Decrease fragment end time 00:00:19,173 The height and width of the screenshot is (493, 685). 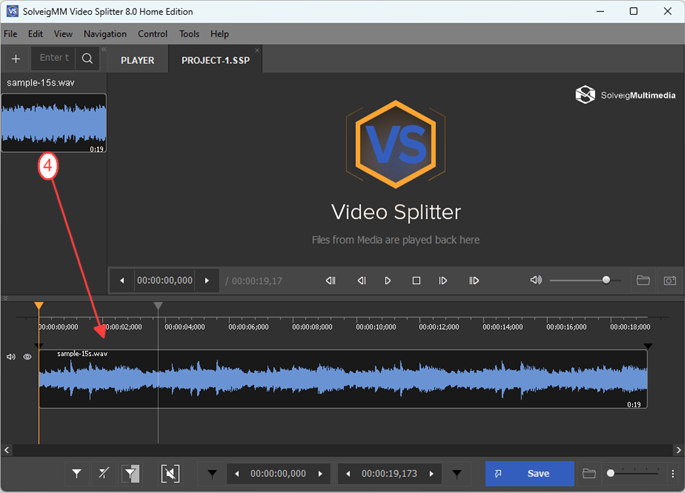pos(348,474)
